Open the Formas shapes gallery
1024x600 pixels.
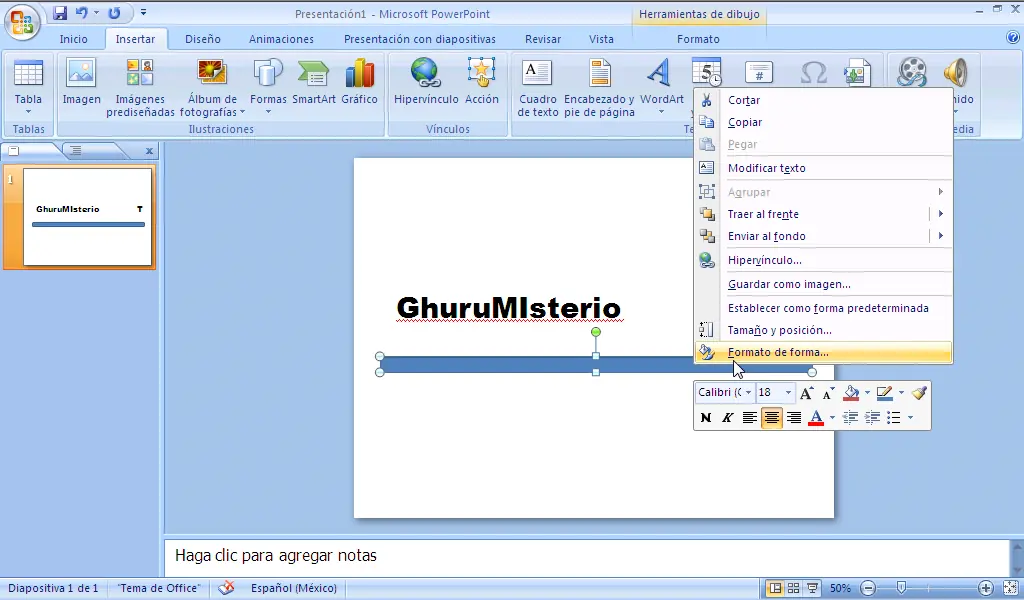pos(268,86)
